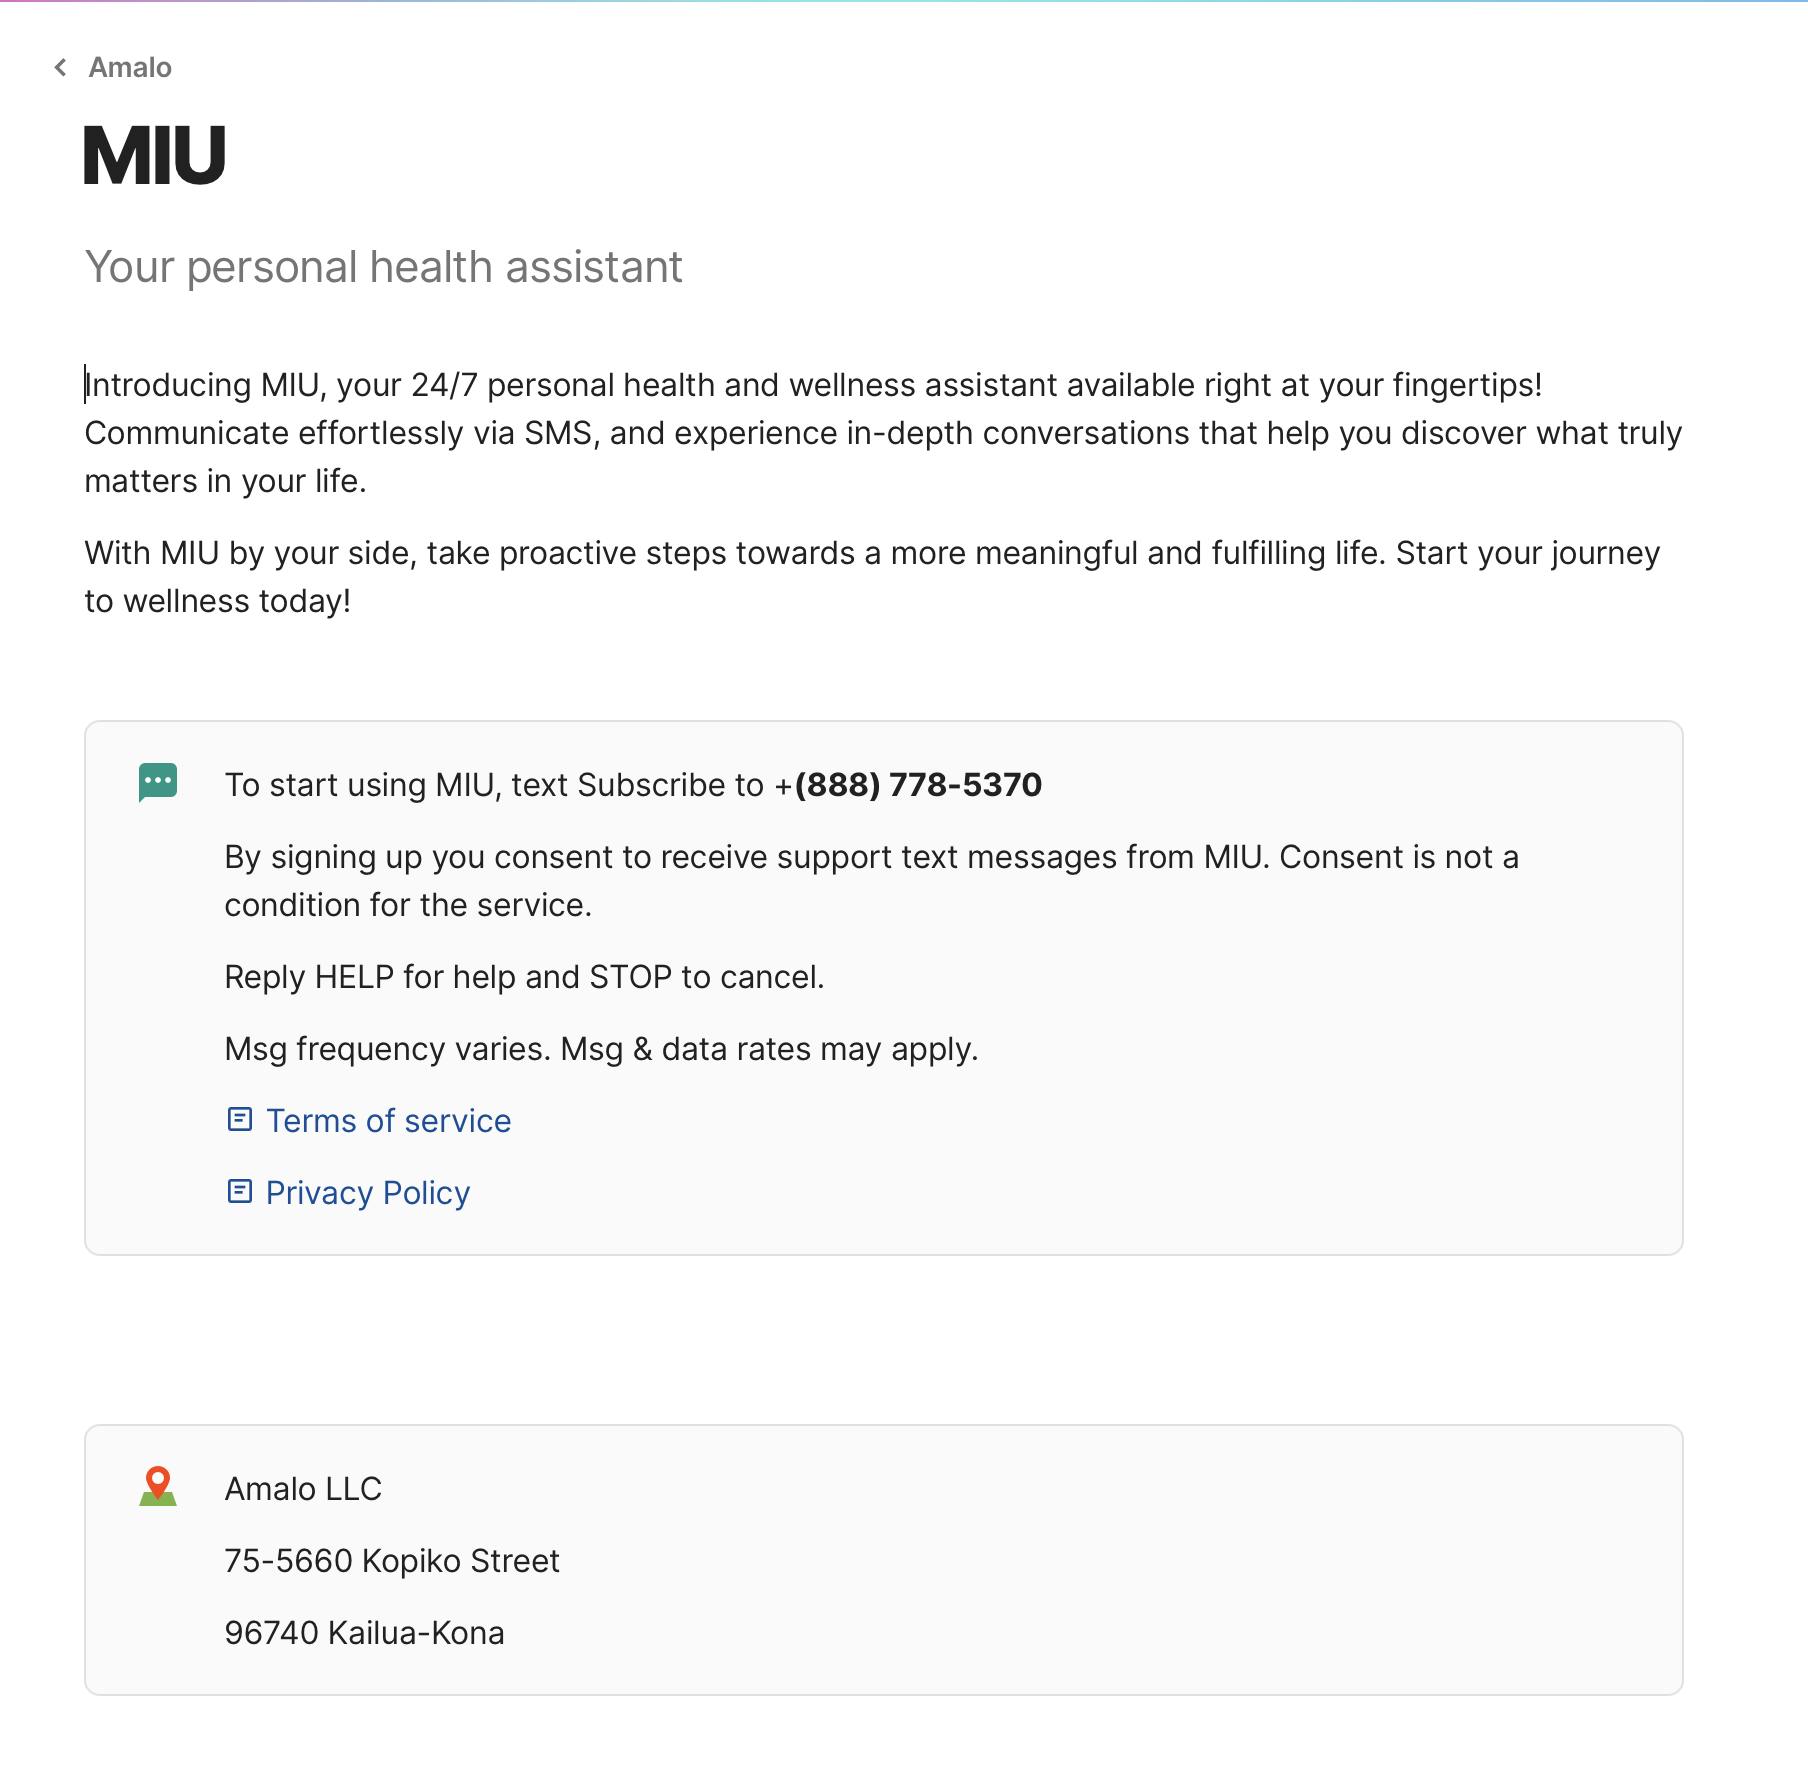Click the Privacy Policy page icon
Screen dimensions: 1808x1784
coord(240,1191)
